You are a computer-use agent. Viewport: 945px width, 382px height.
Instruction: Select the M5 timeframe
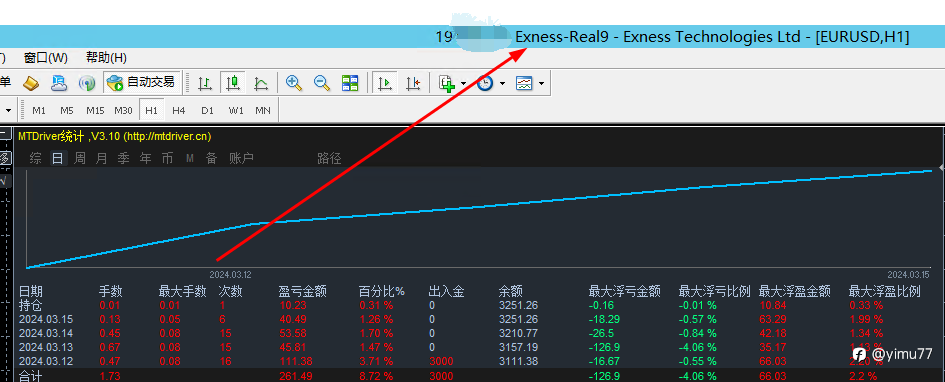[x=67, y=110]
